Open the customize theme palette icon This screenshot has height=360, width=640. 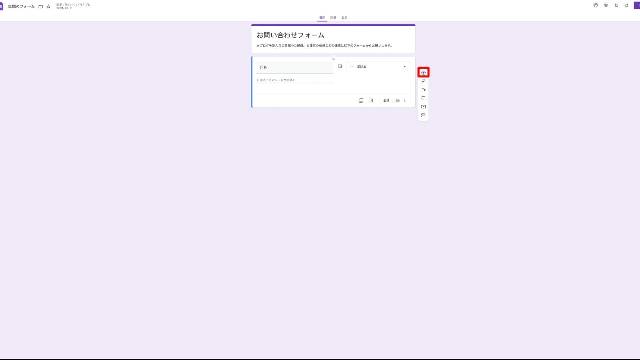click(596, 5)
